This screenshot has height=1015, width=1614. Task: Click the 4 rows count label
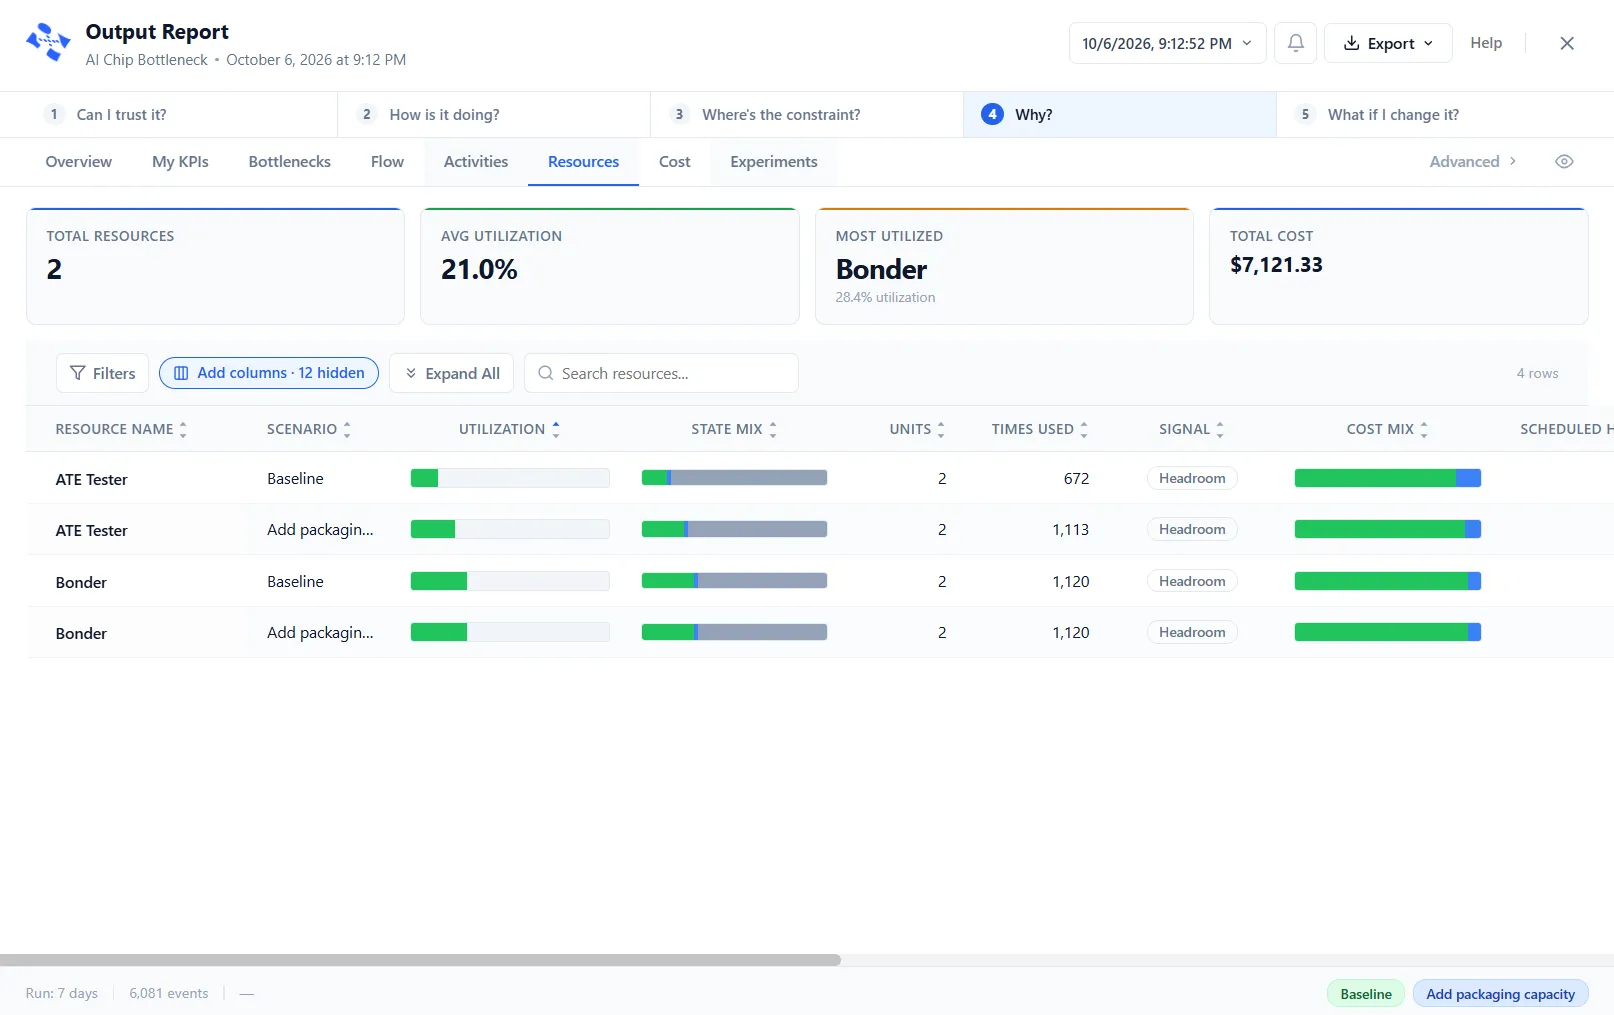(x=1537, y=373)
